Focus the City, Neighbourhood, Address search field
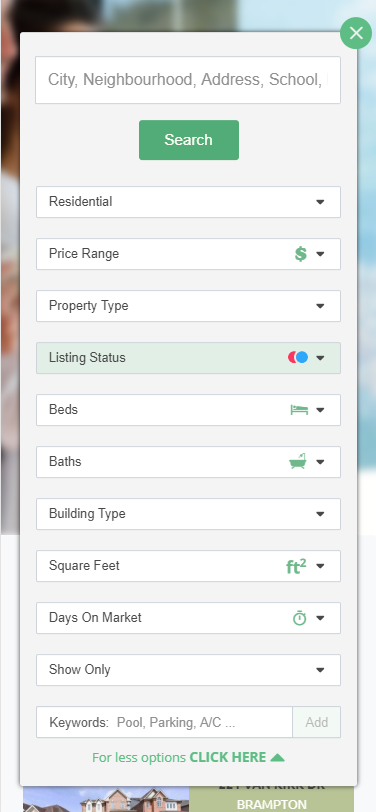This screenshot has height=812, width=376. (188, 80)
